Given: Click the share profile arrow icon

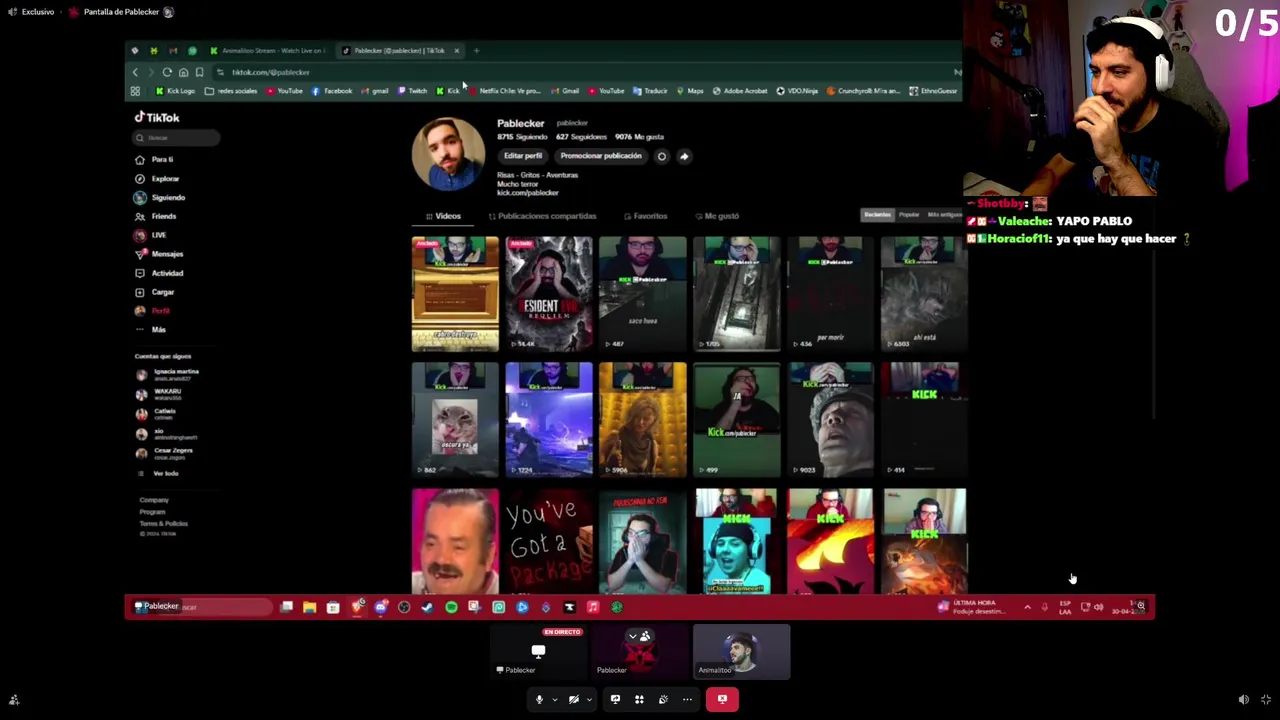Looking at the screenshot, I should coord(684,156).
